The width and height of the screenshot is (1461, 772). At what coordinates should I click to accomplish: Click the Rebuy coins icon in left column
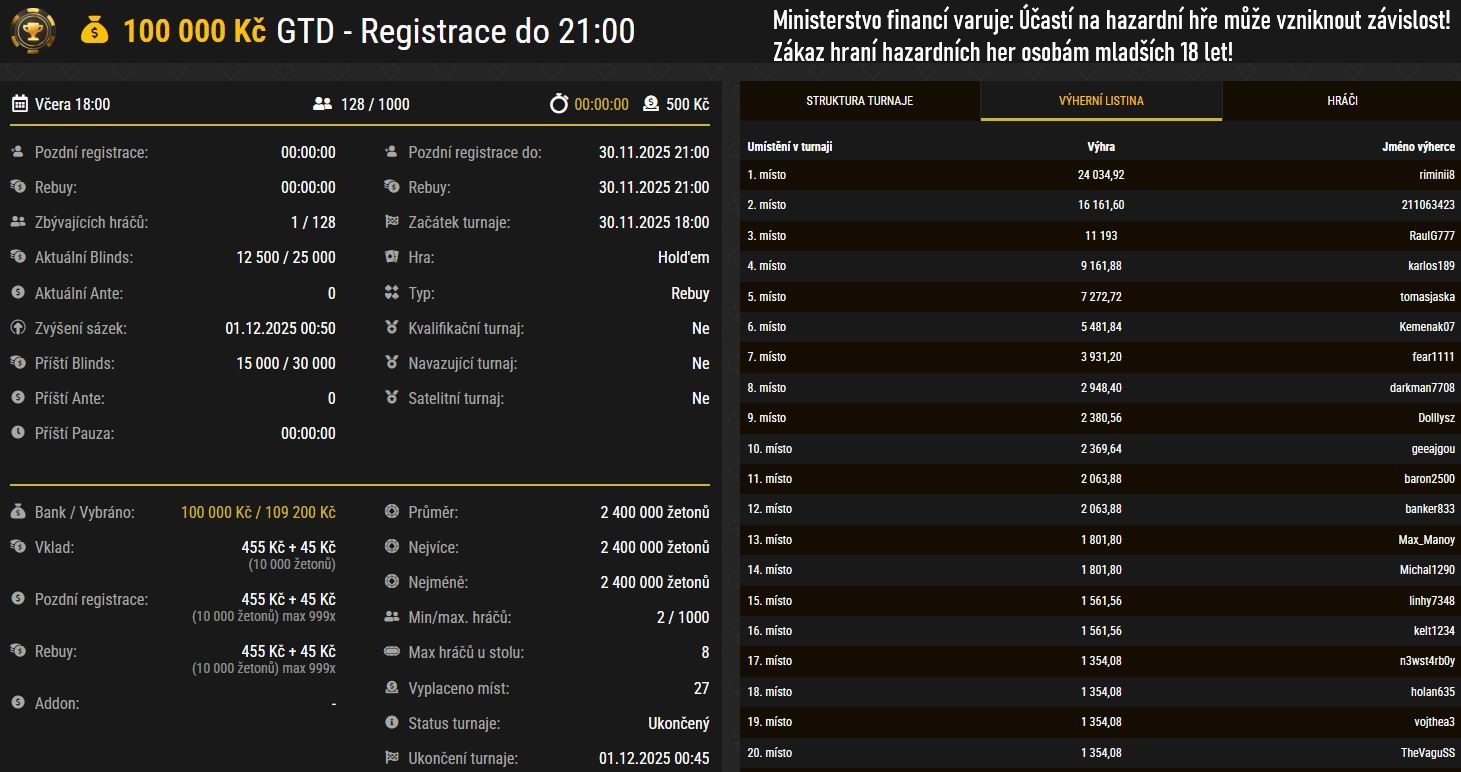(18, 187)
